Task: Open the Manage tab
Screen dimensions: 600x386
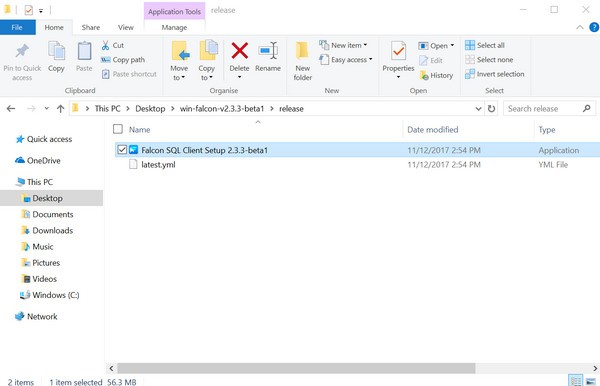Action: click(x=174, y=27)
